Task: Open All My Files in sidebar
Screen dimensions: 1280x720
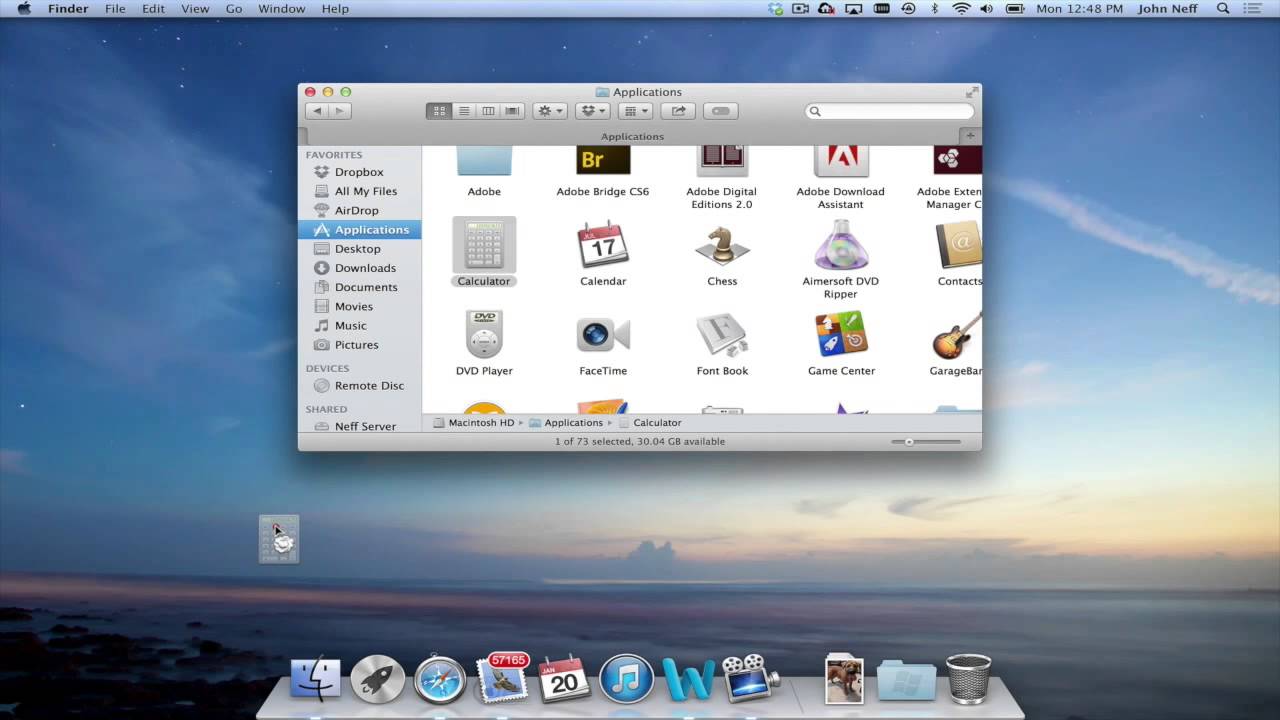Action: (x=360, y=191)
